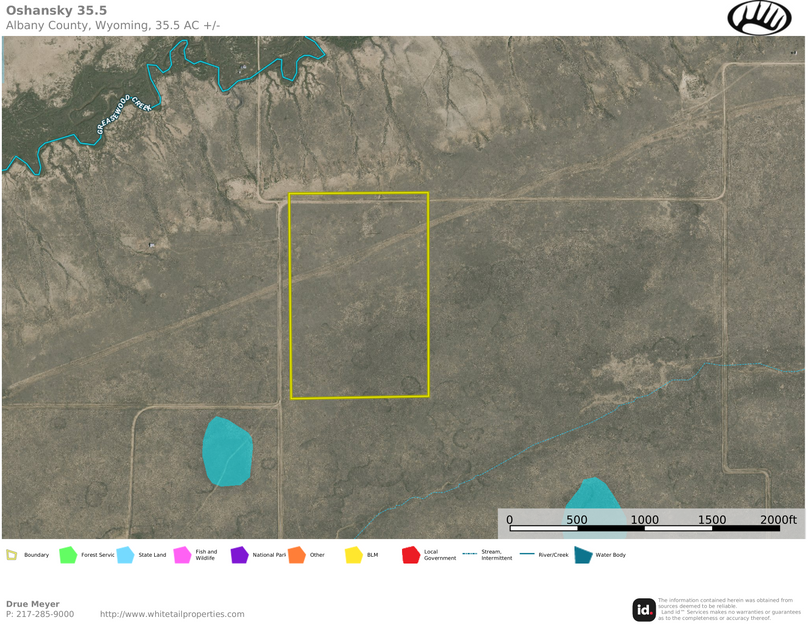This screenshot has width=808, height=625.
Task: Click the Boundary legend icon
Action: click(12, 555)
